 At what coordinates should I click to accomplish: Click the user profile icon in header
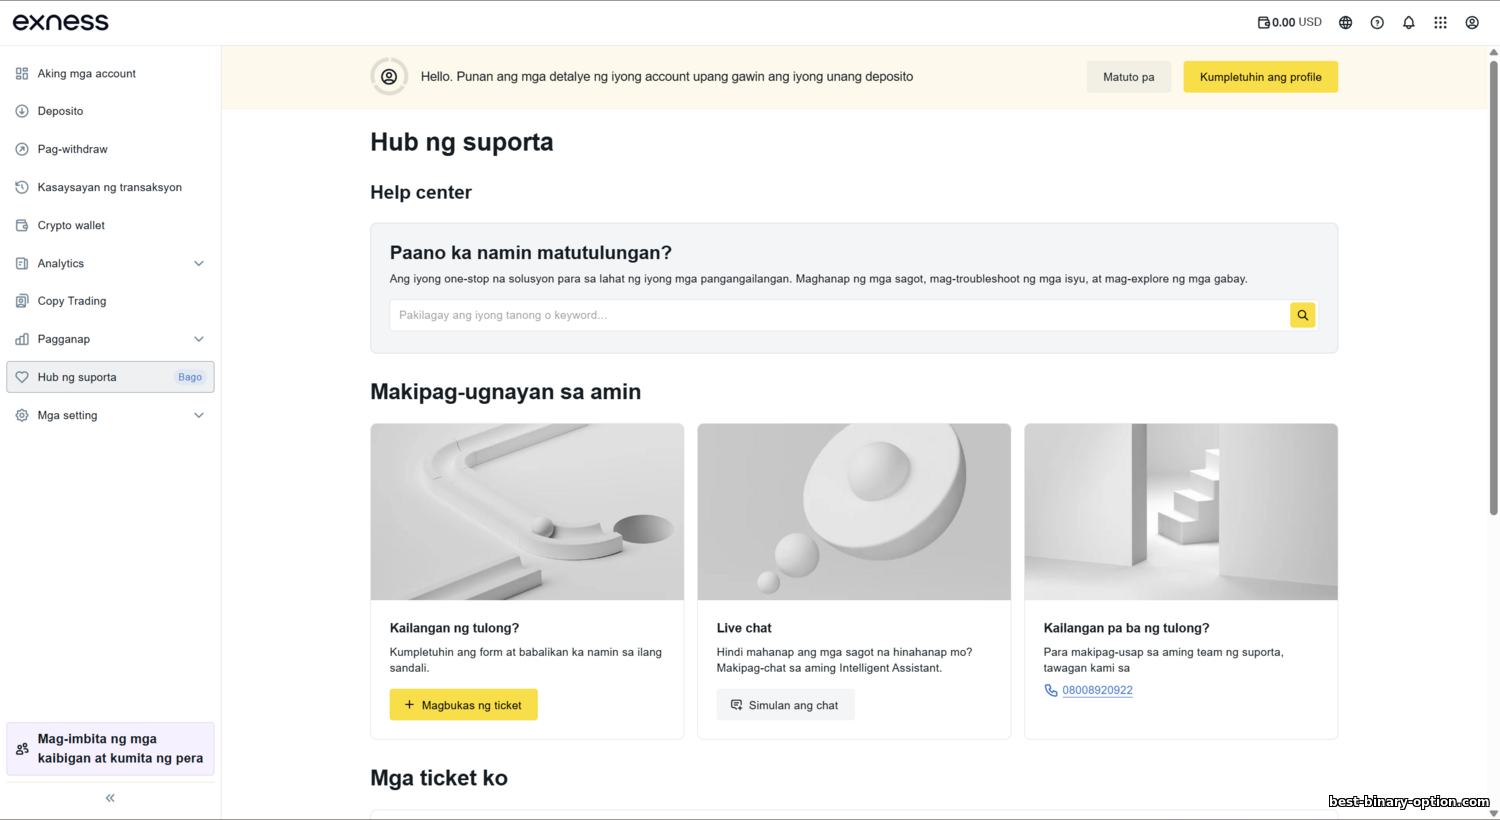(x=1472, y=22)
